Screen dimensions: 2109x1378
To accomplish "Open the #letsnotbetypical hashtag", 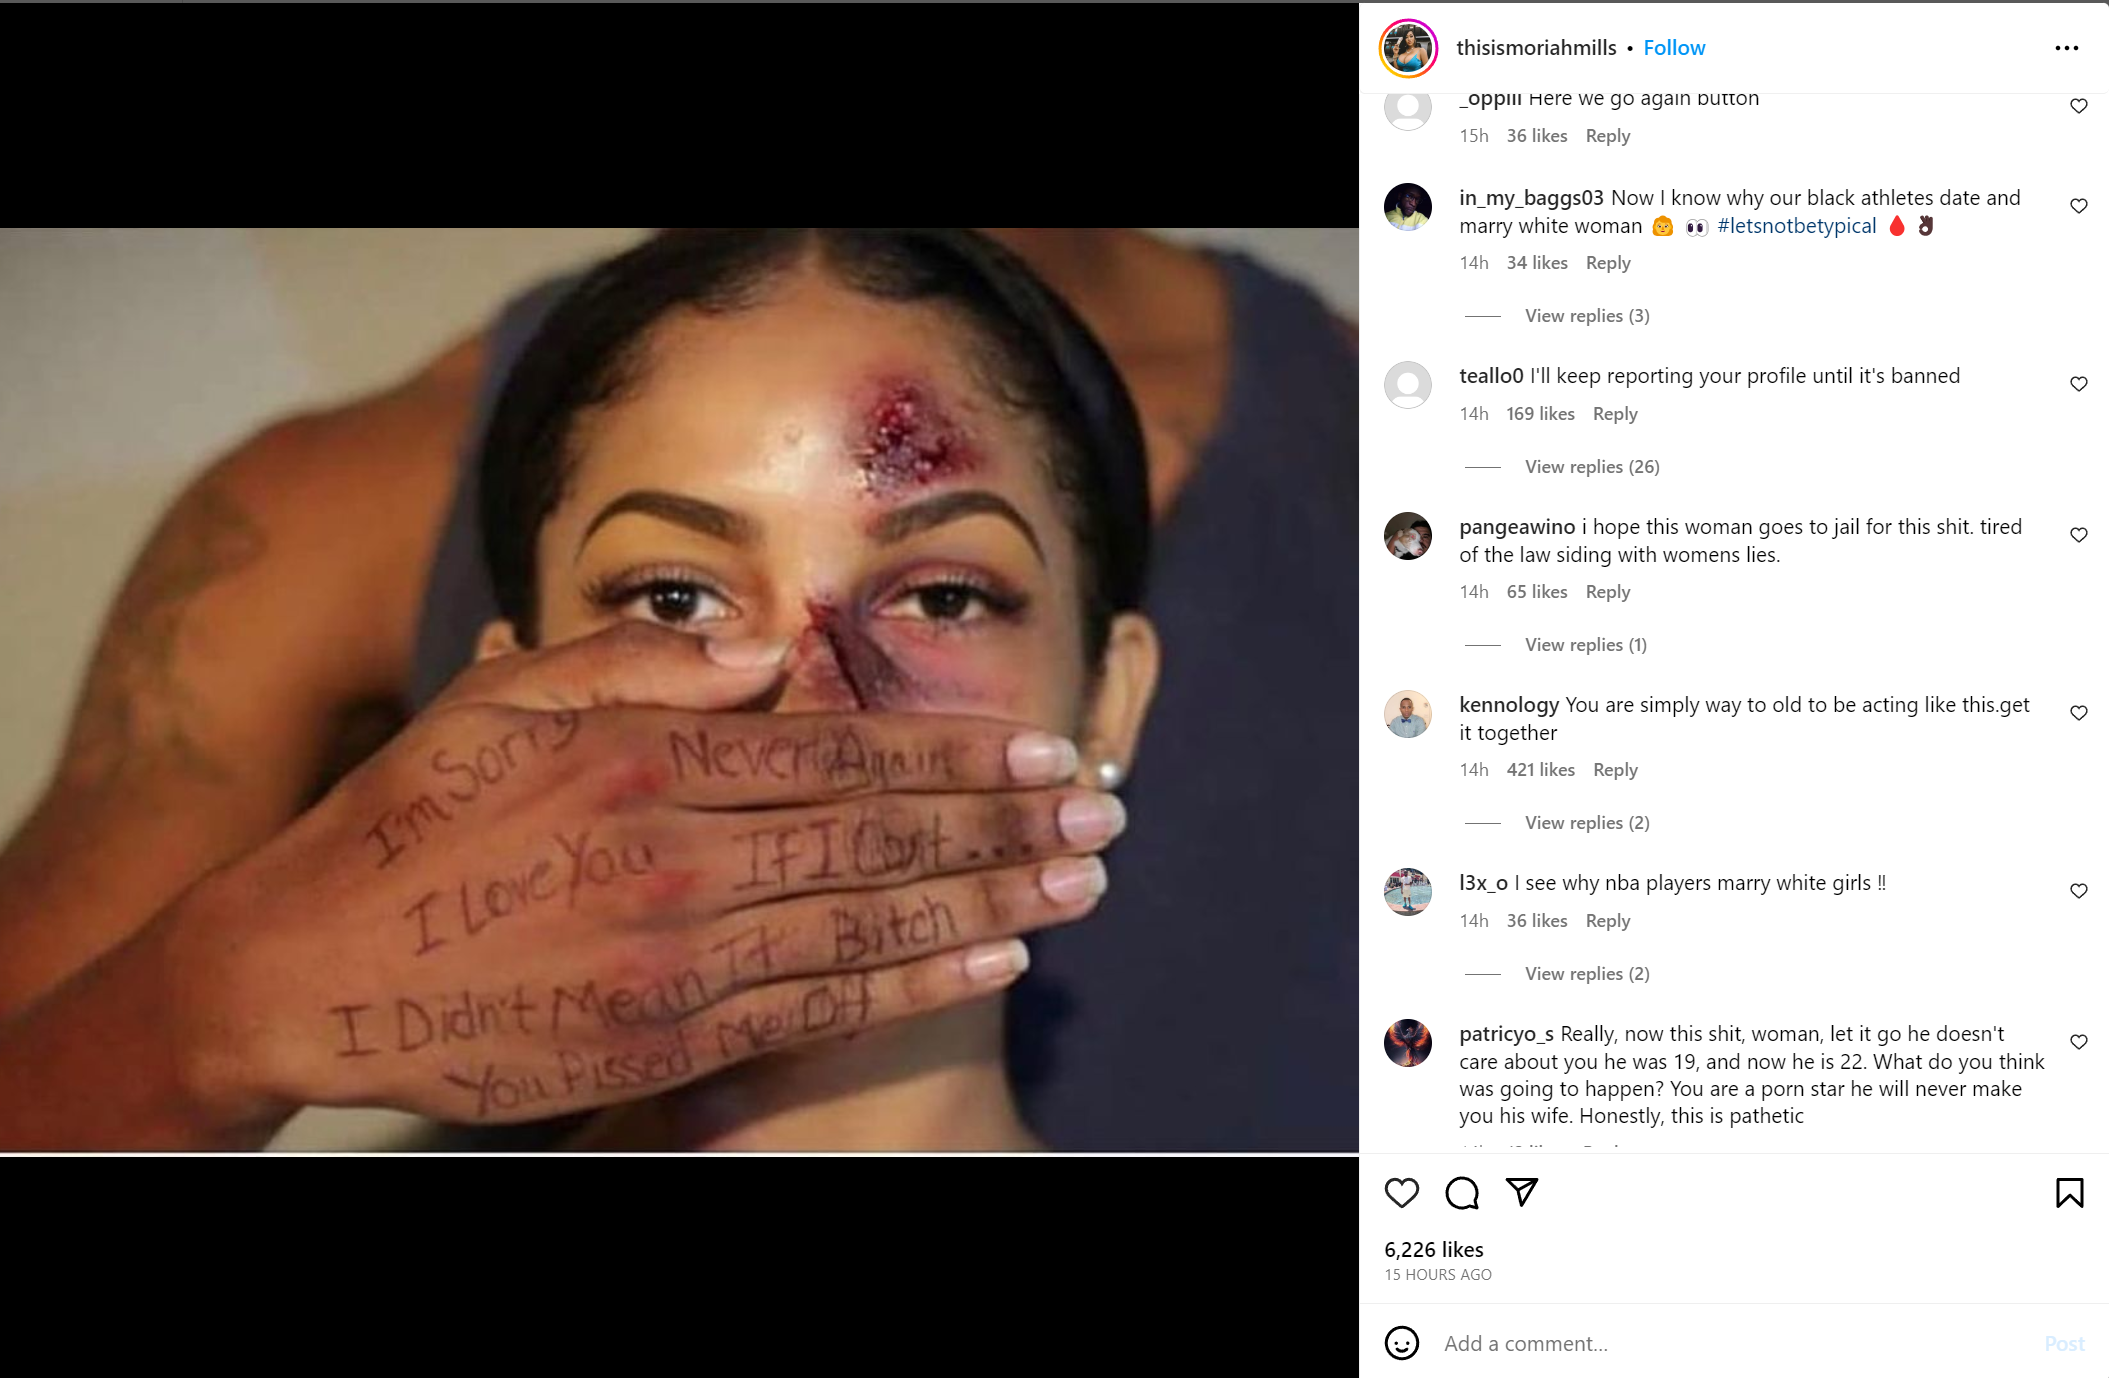I will pyautogui.click(x=1796, y=226).
